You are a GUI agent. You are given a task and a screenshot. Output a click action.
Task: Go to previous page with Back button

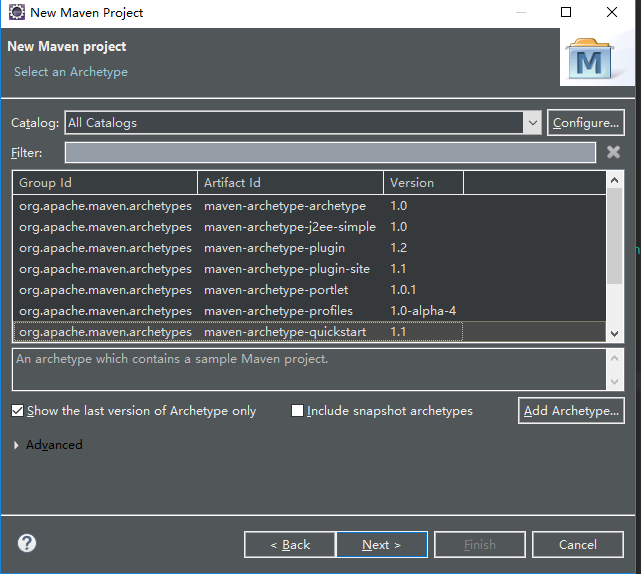(289, 545)
